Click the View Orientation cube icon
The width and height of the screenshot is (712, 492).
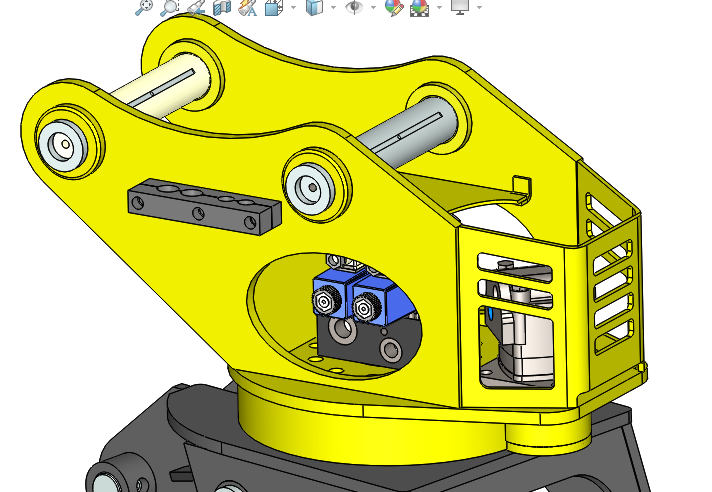274,7
